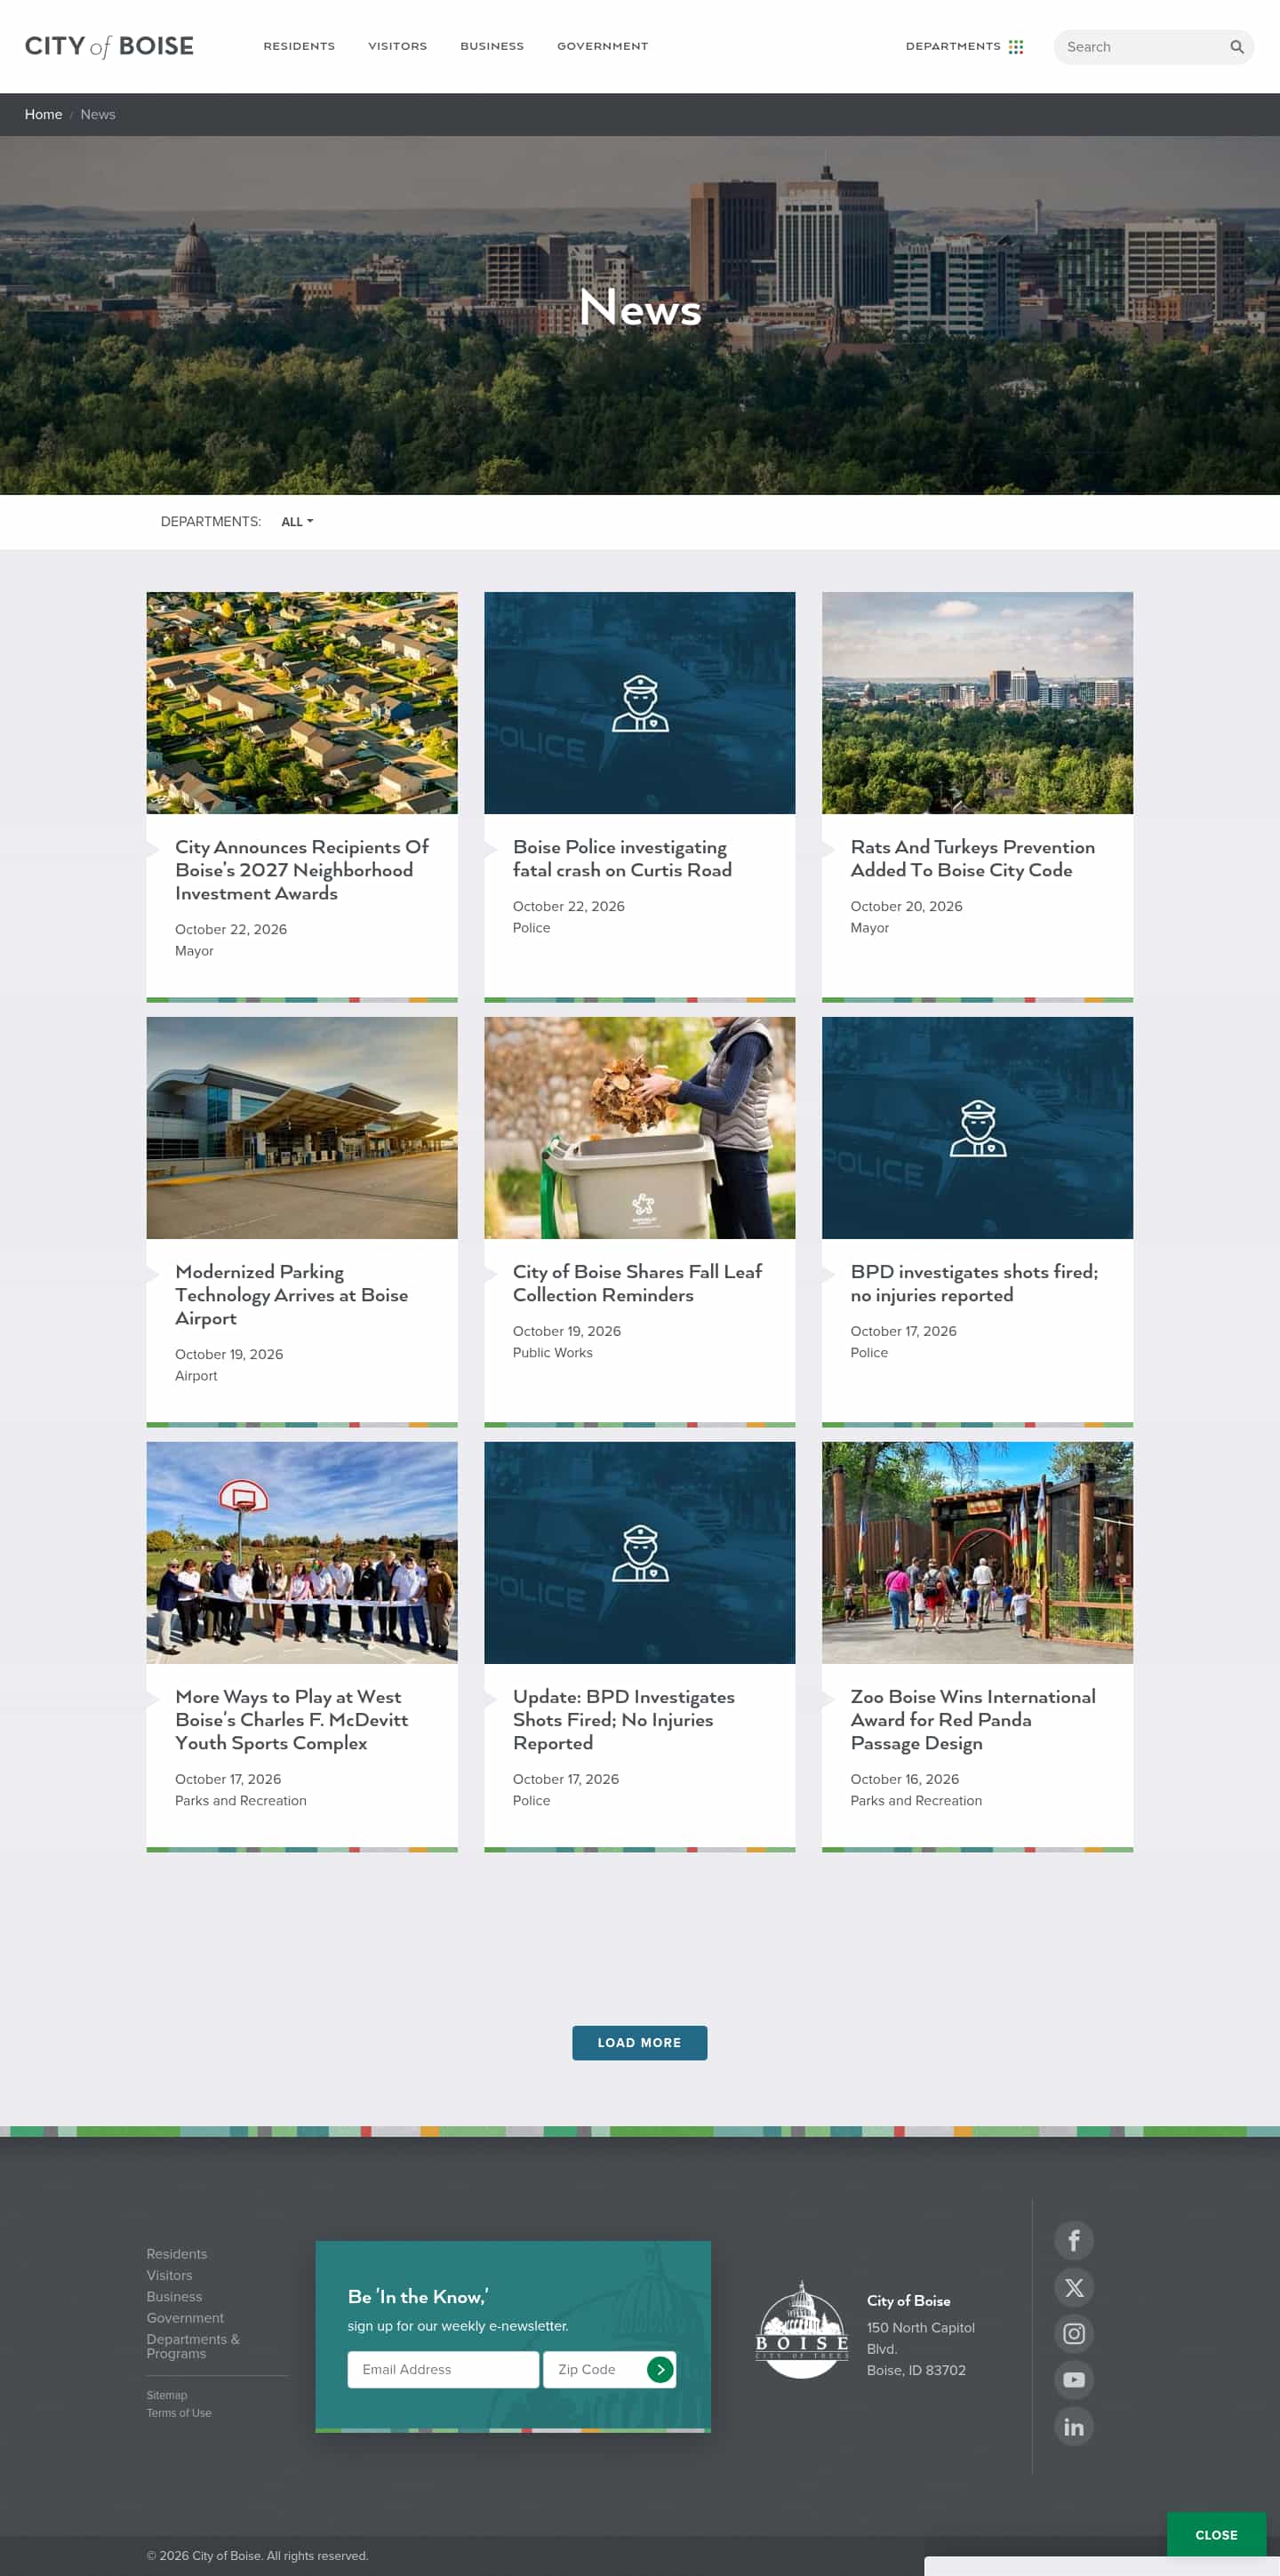This screenshot has width=1280, height=2576.
Task: Open Update: BPD Investigates Shots Fired title
Action: (624, 1720)
